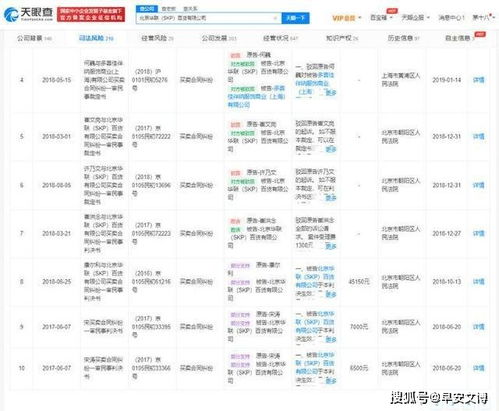Select the 查公司 search mode tab
The image size is (499, 411).
(x=147, y=9)
